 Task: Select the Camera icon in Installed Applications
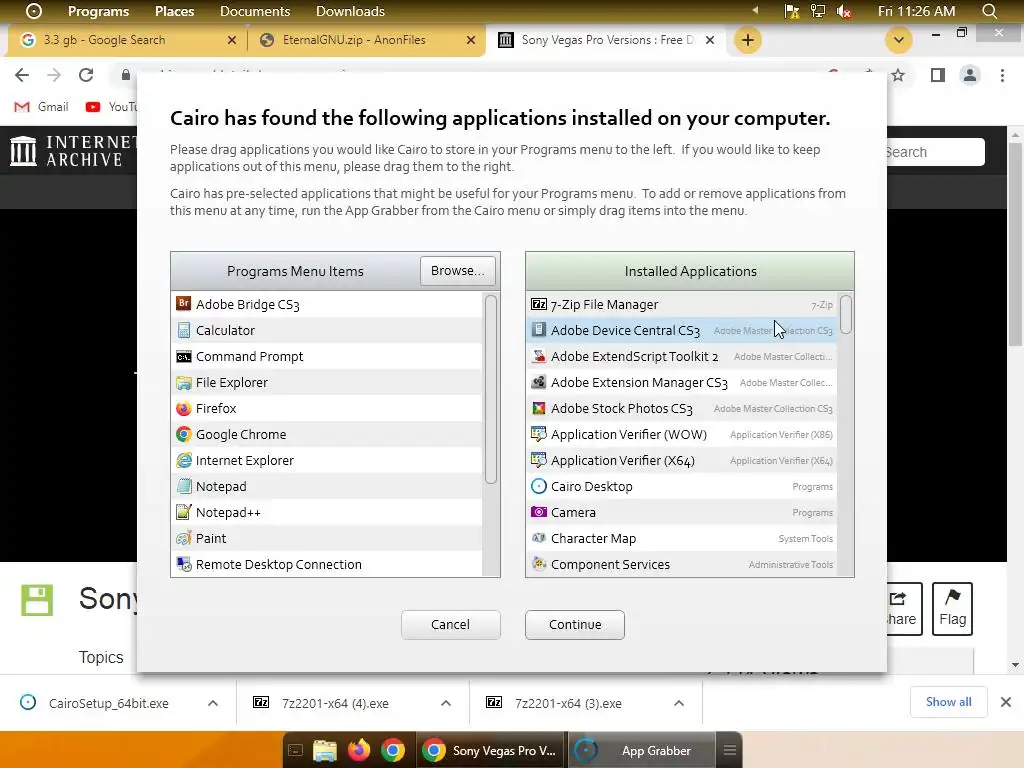(539, 513)
